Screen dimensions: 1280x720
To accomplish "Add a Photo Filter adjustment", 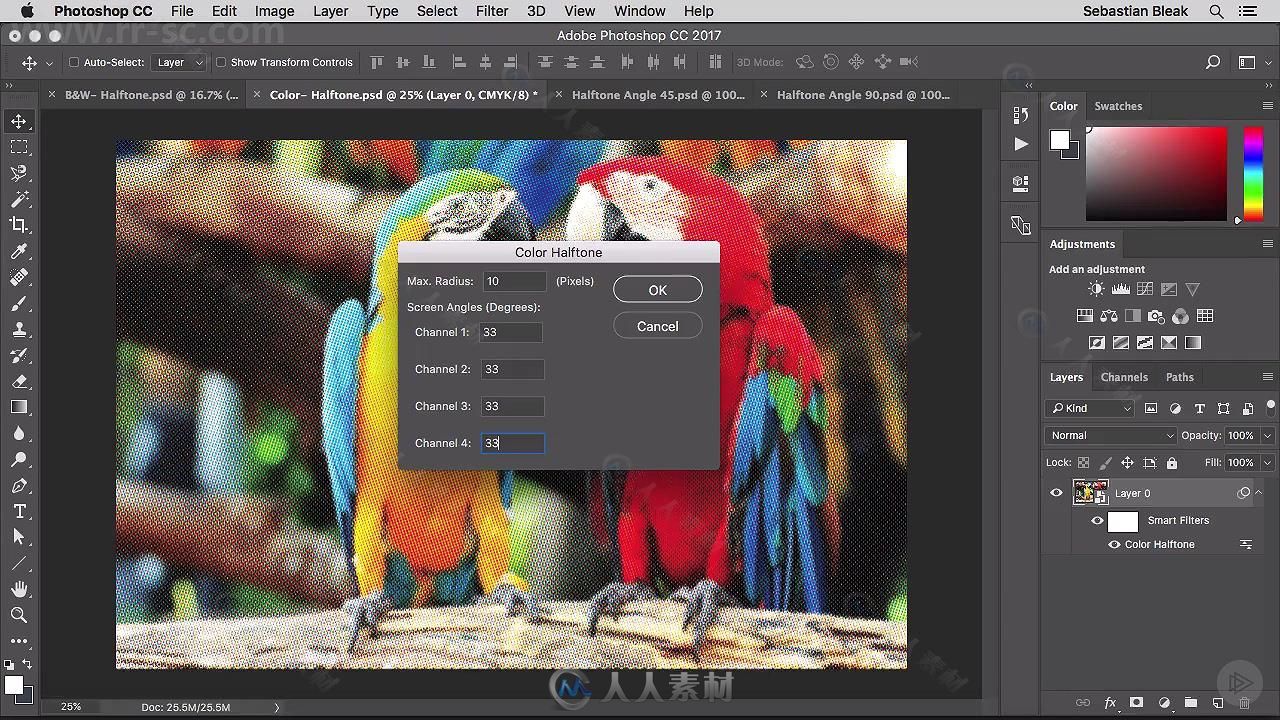I will click(1156, 316).
